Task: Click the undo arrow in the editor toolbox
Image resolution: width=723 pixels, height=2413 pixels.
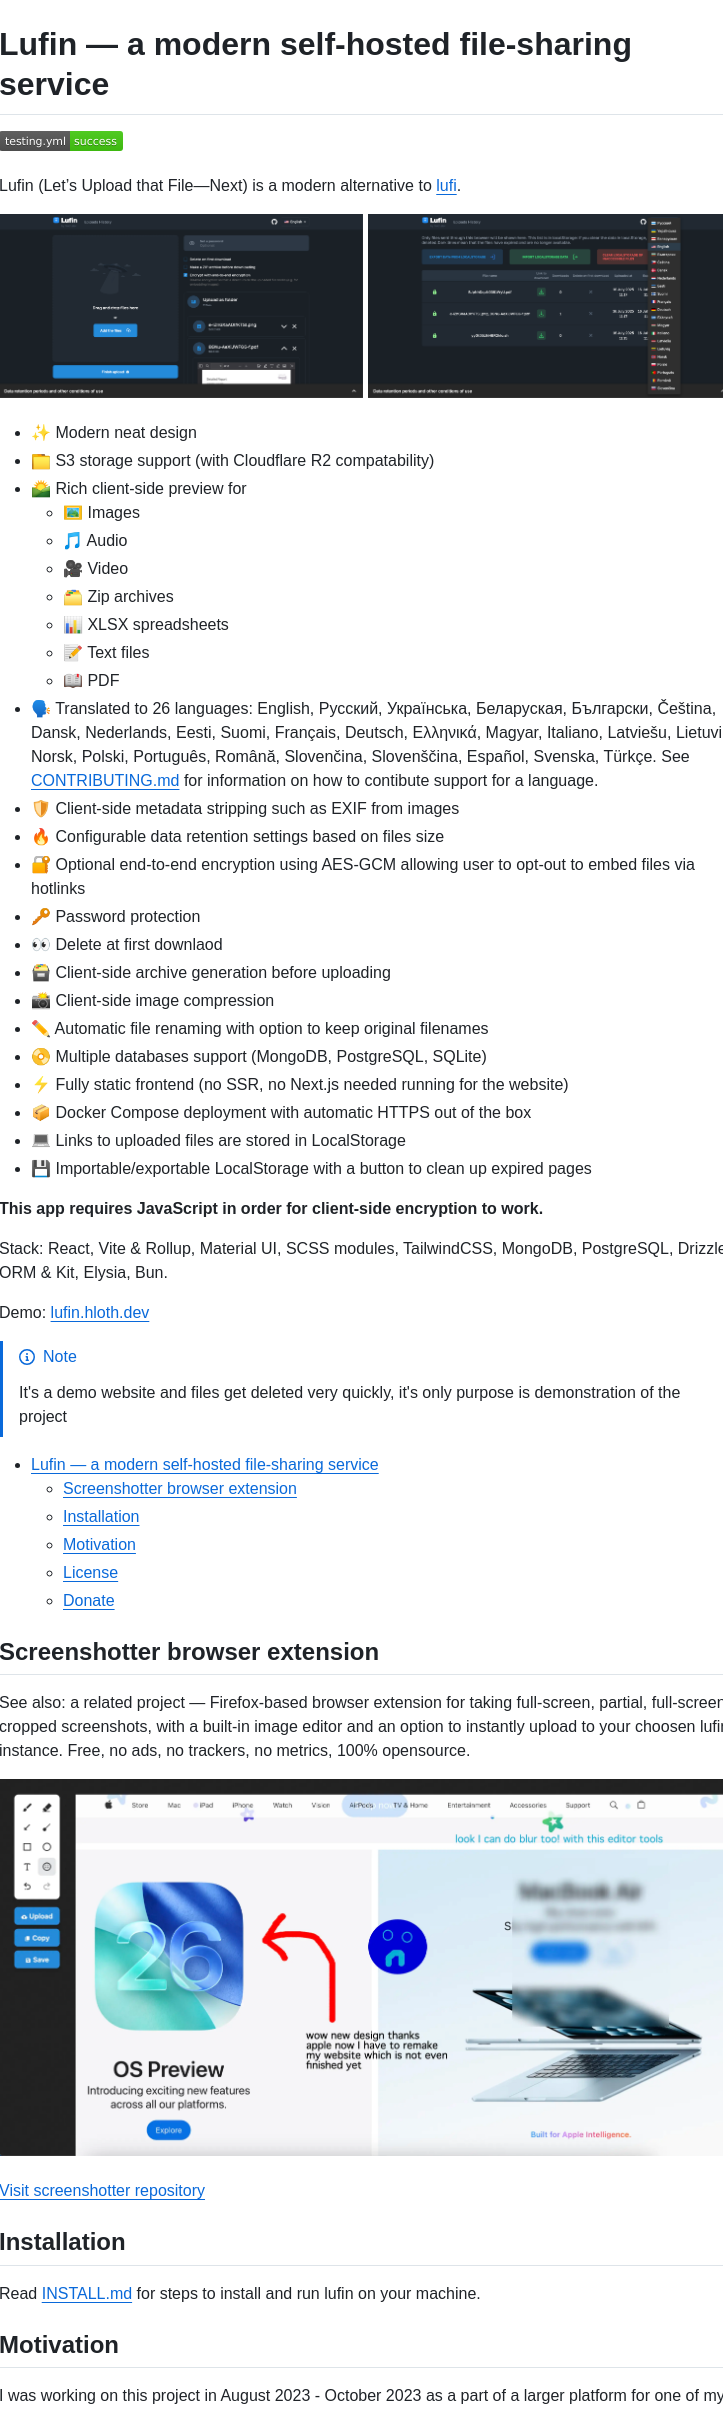Action: (27, 1887)
